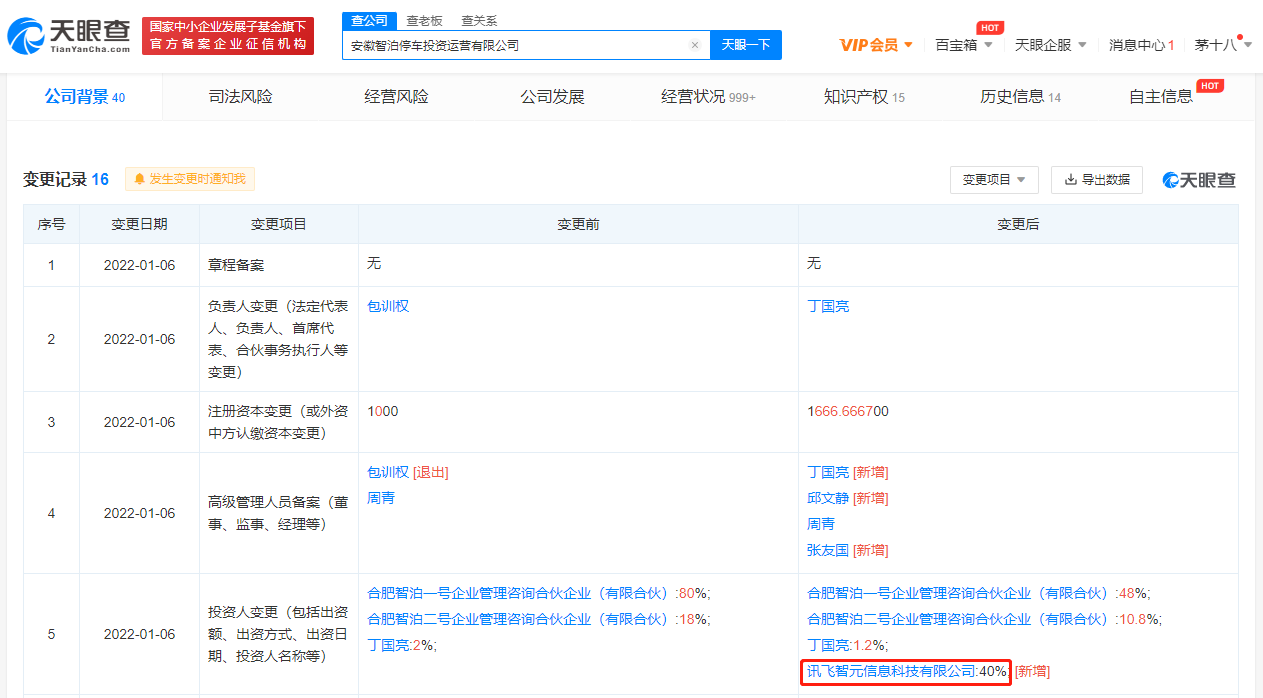Switch to 查老板 search tab
Image resolution: width=1263 pixels, height=698 pixels.
pos(424,21)
